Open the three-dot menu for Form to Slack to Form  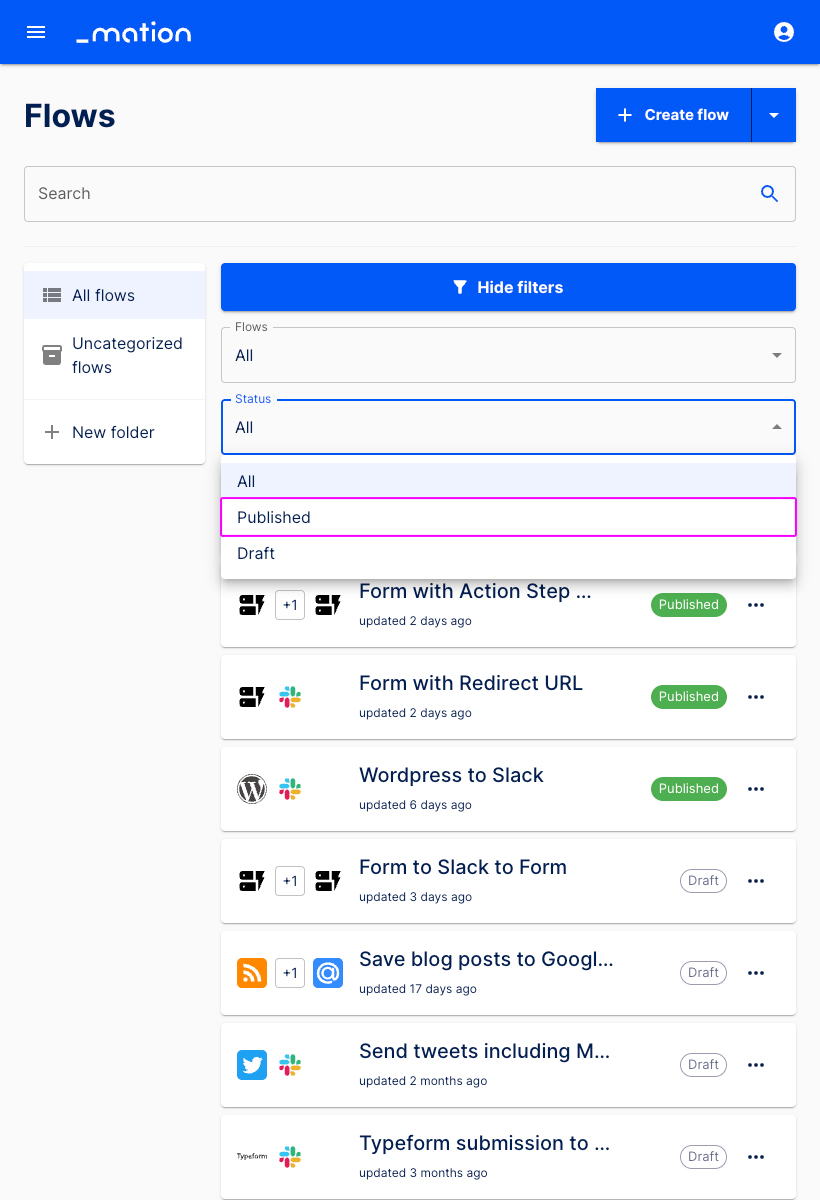756,881
